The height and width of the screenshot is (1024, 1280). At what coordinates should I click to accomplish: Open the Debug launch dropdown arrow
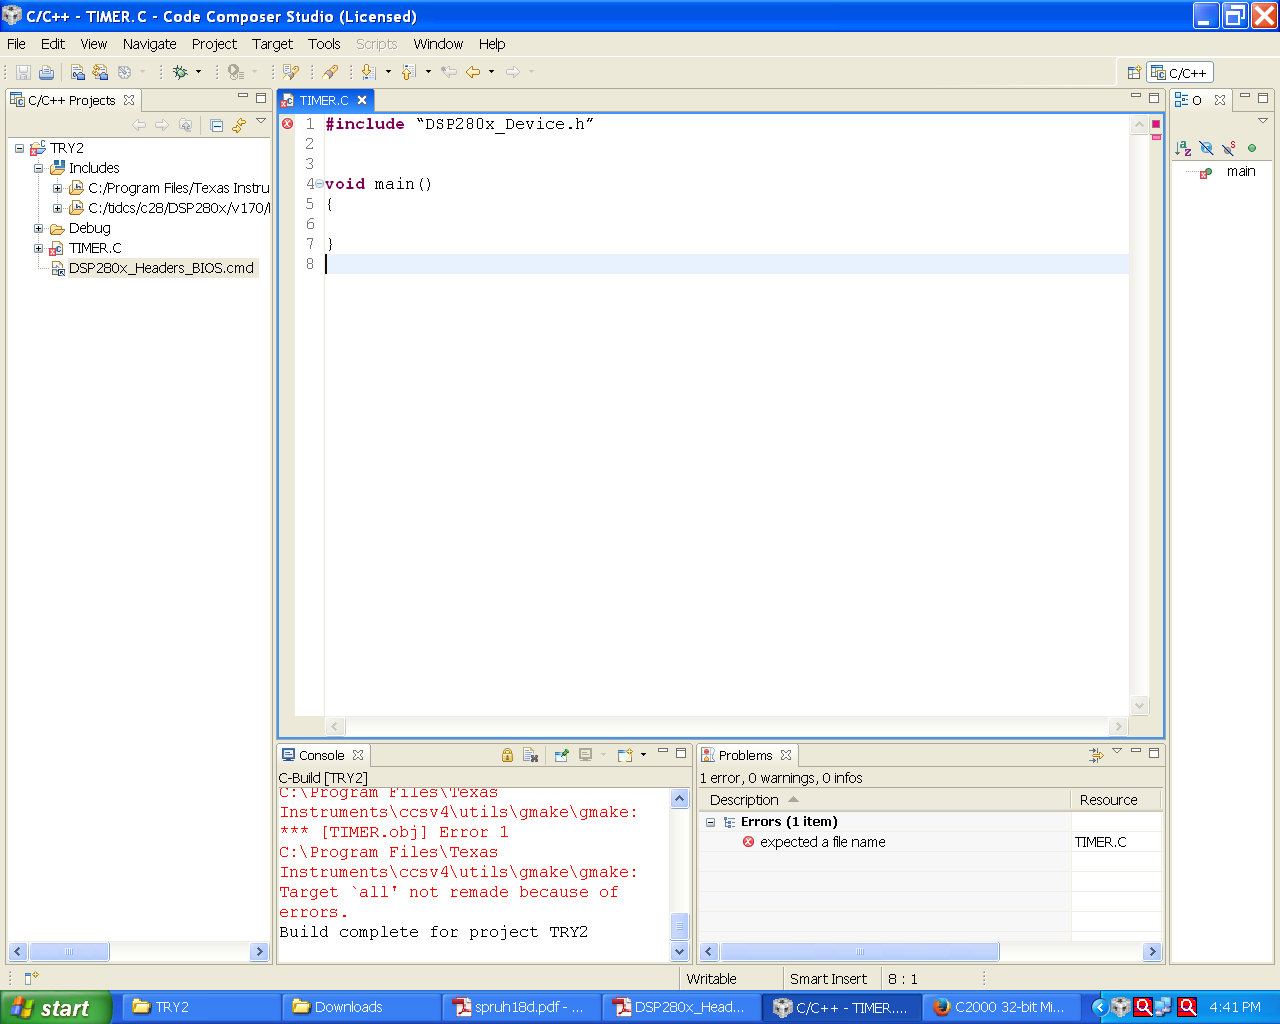198,72
